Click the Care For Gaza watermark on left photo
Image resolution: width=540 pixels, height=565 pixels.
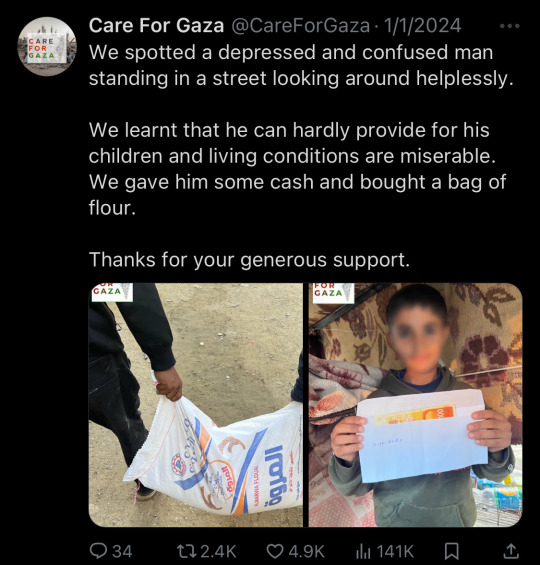pos(111,292)
